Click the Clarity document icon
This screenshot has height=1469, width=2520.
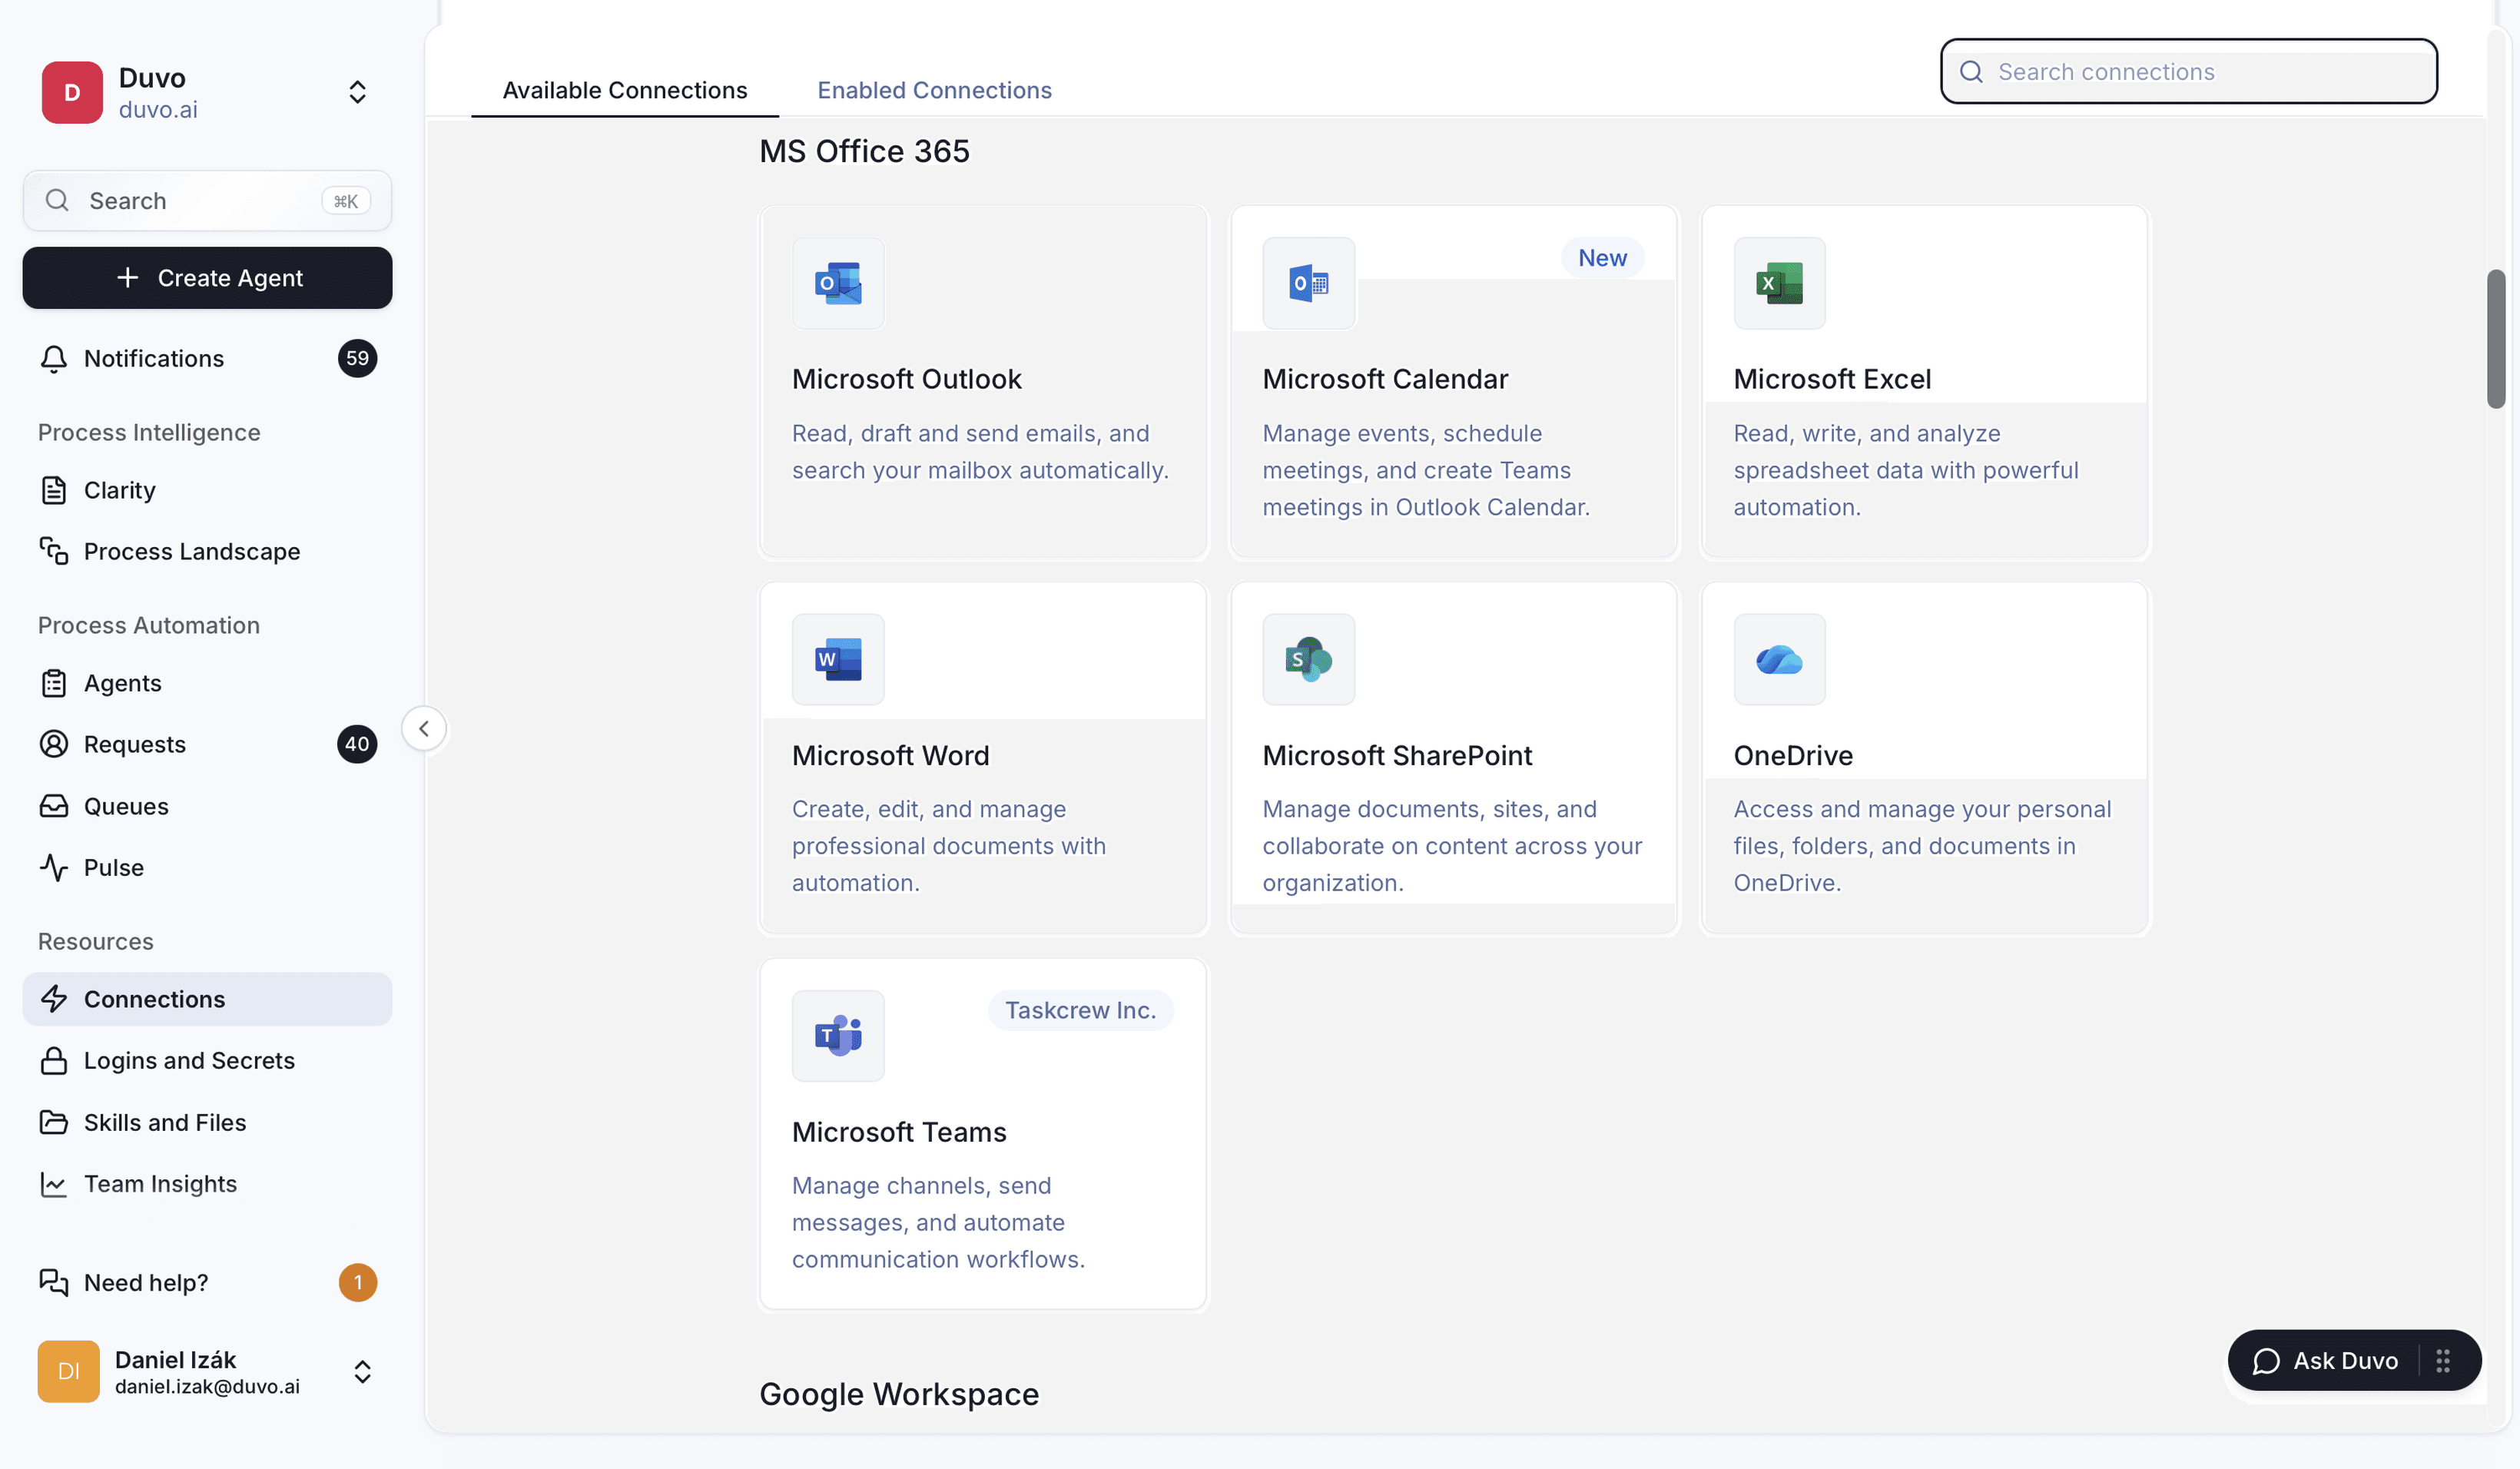click(x=54, y=490)
